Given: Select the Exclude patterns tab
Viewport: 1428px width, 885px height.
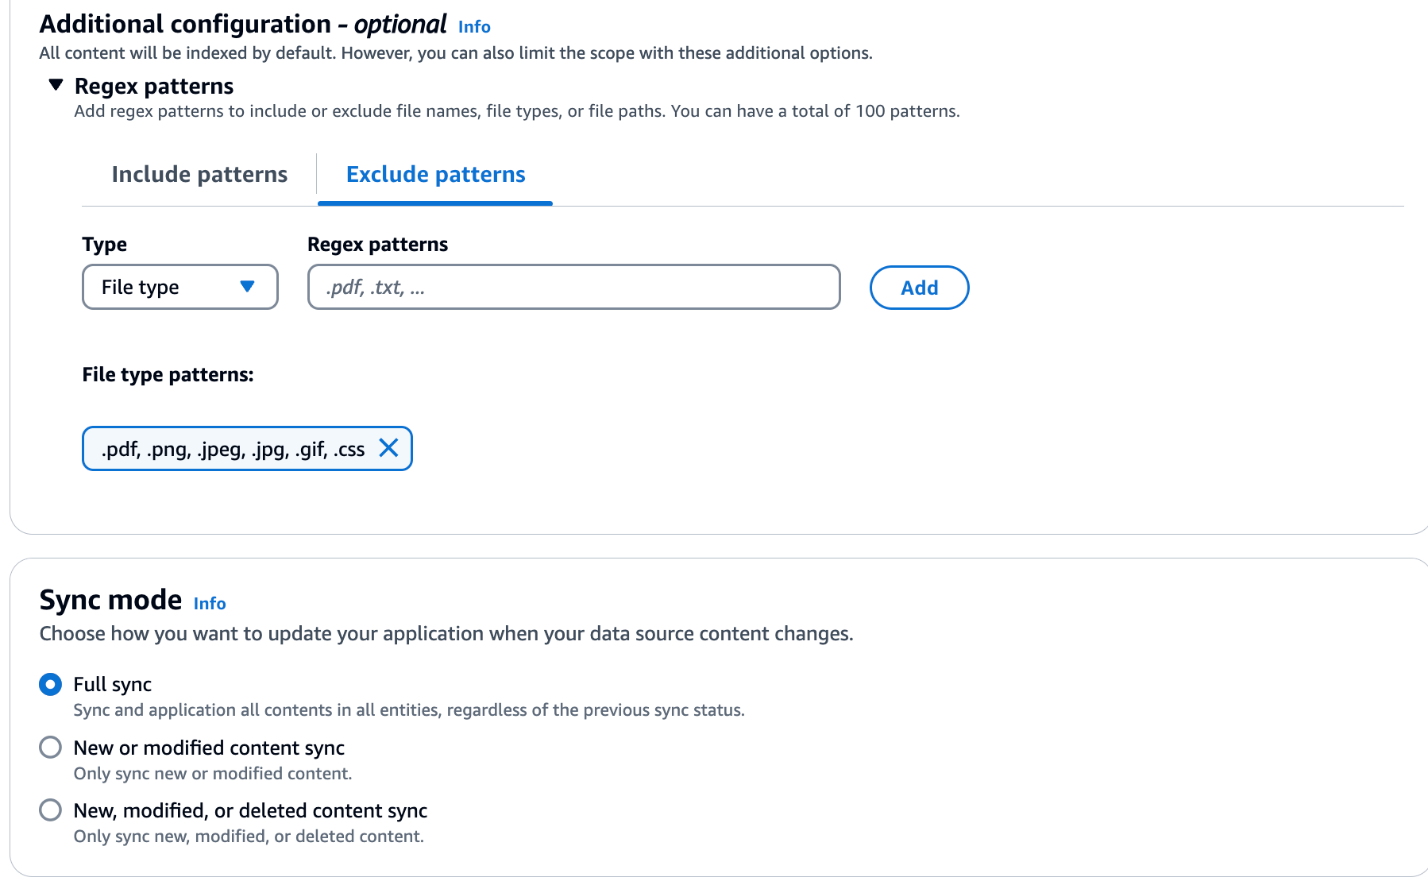Looking at the screenshot, I should tap(435, 174).
